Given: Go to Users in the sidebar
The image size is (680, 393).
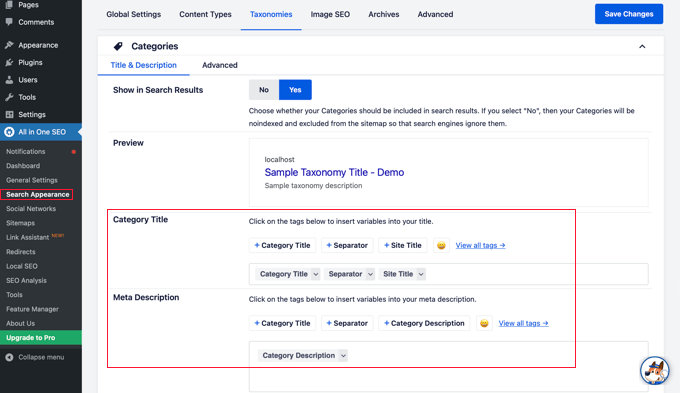Looking at the screenshot, I should pos(28,80).
